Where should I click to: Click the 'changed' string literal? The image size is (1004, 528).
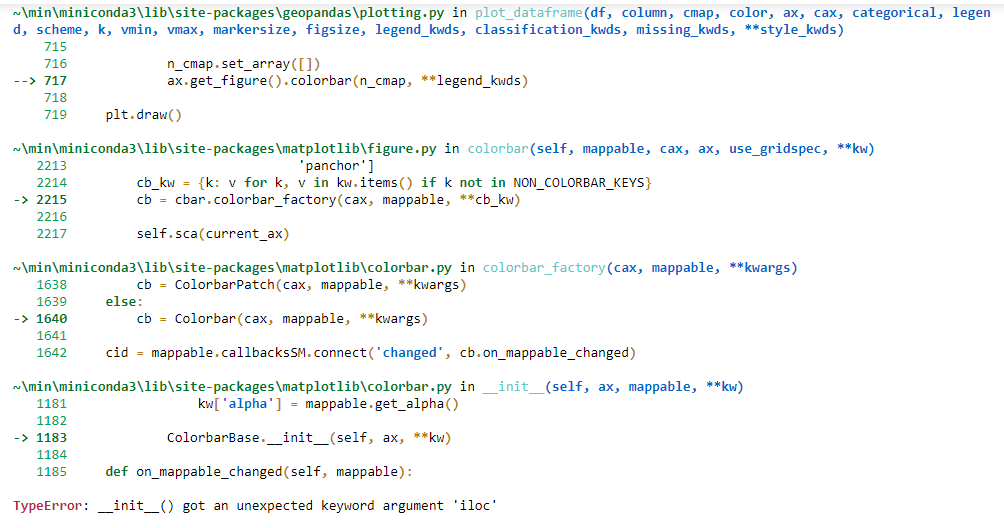[410, 353]
